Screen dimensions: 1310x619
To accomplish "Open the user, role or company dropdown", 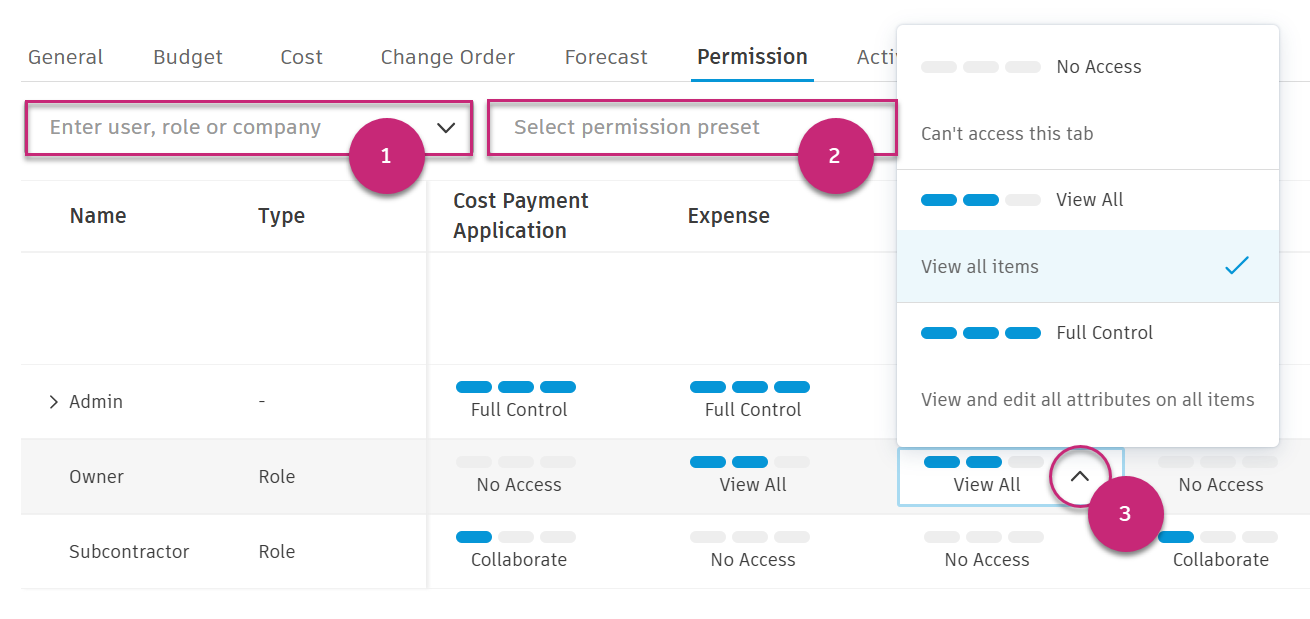I will coord(446,128).
